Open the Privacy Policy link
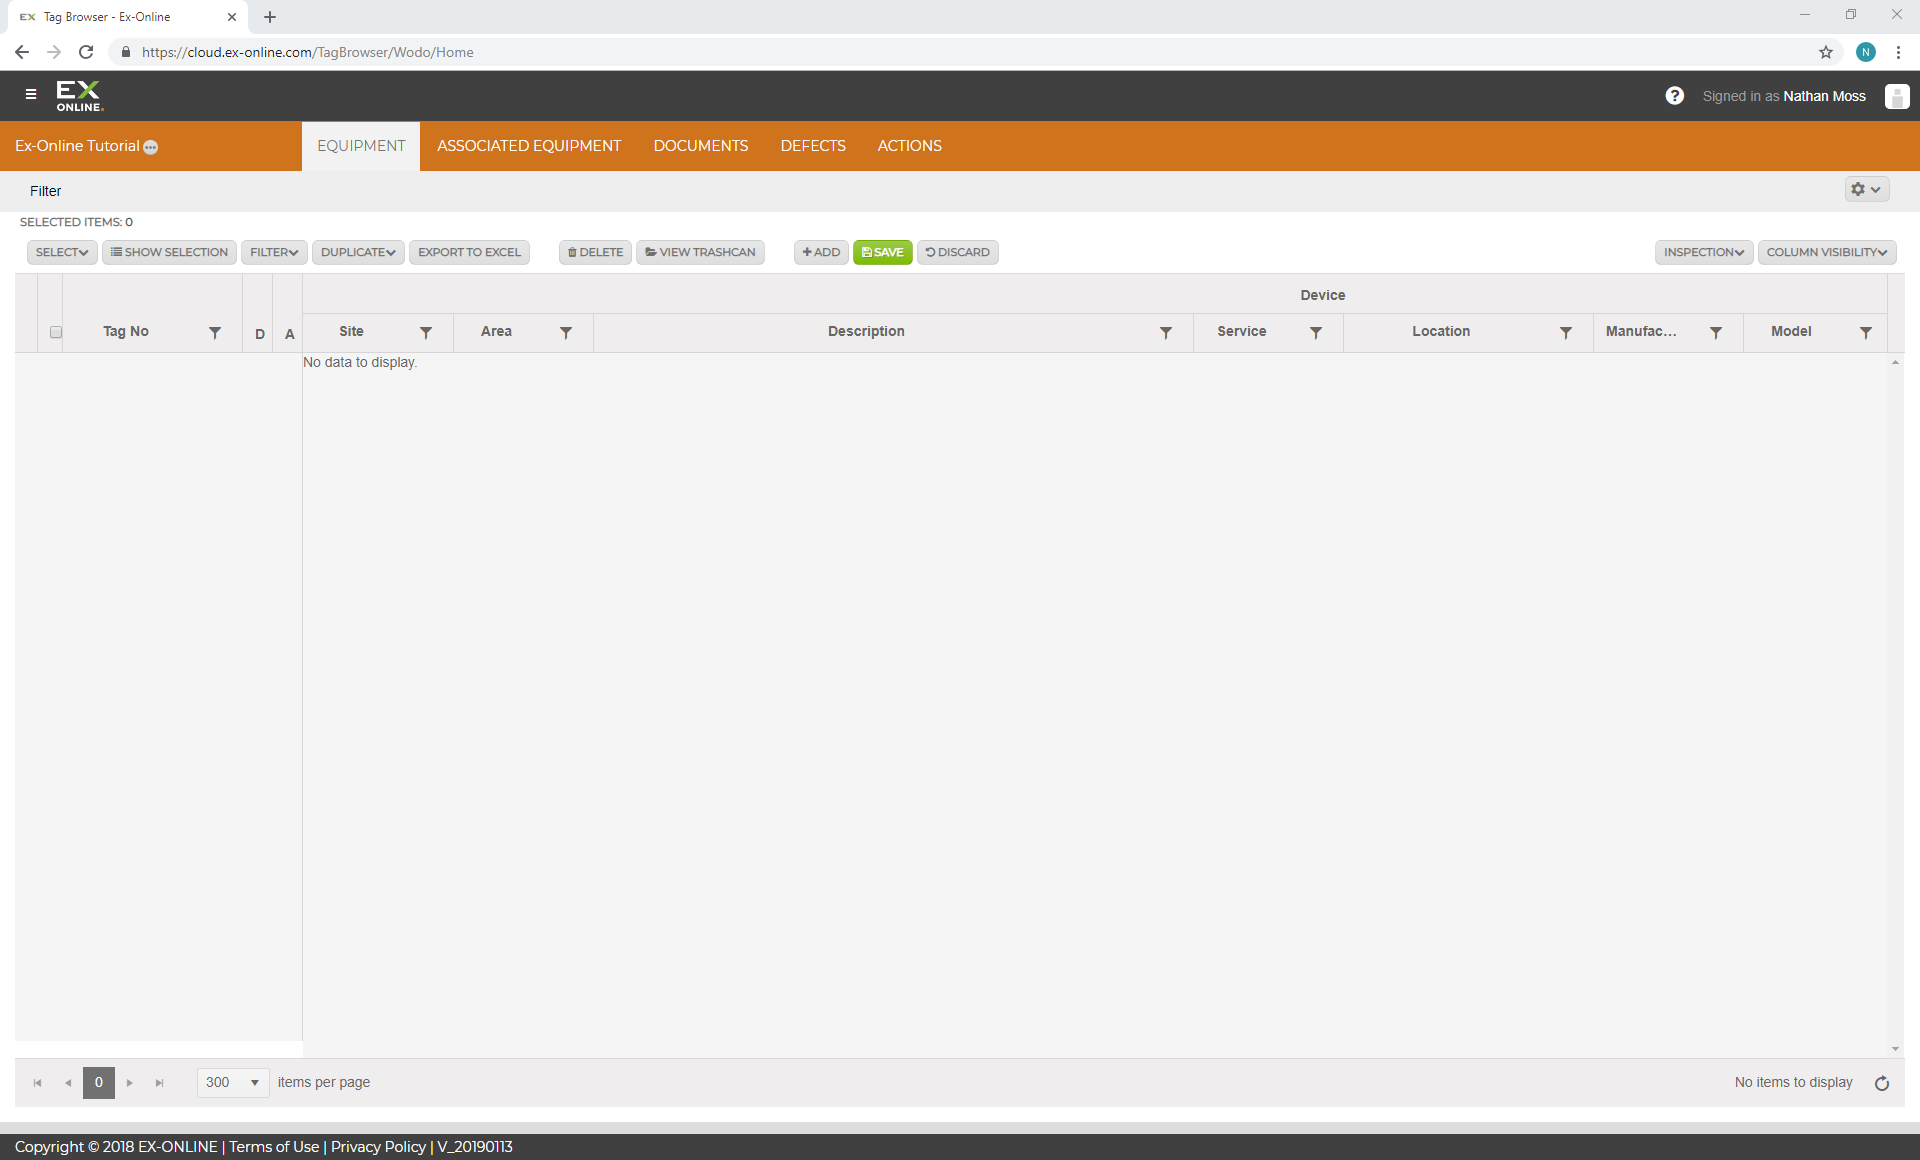The height and width of the screenshot is (1160, 1920). tap(378, 1147)
